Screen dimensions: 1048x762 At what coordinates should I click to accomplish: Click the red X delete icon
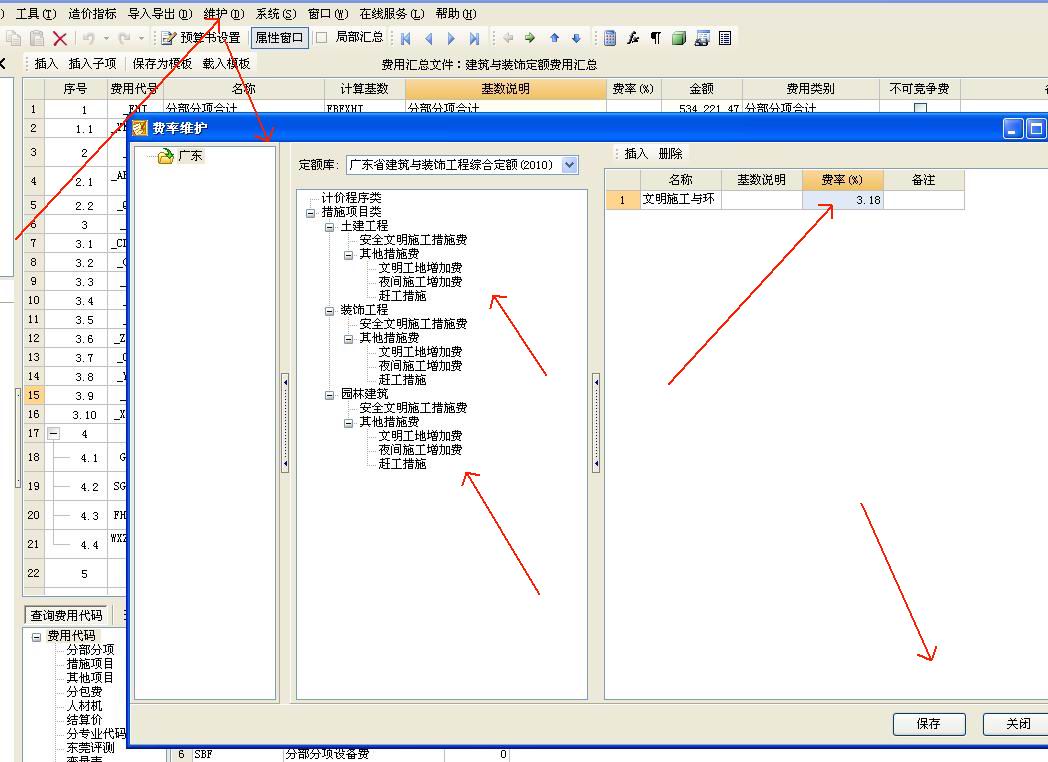point(60,38)
